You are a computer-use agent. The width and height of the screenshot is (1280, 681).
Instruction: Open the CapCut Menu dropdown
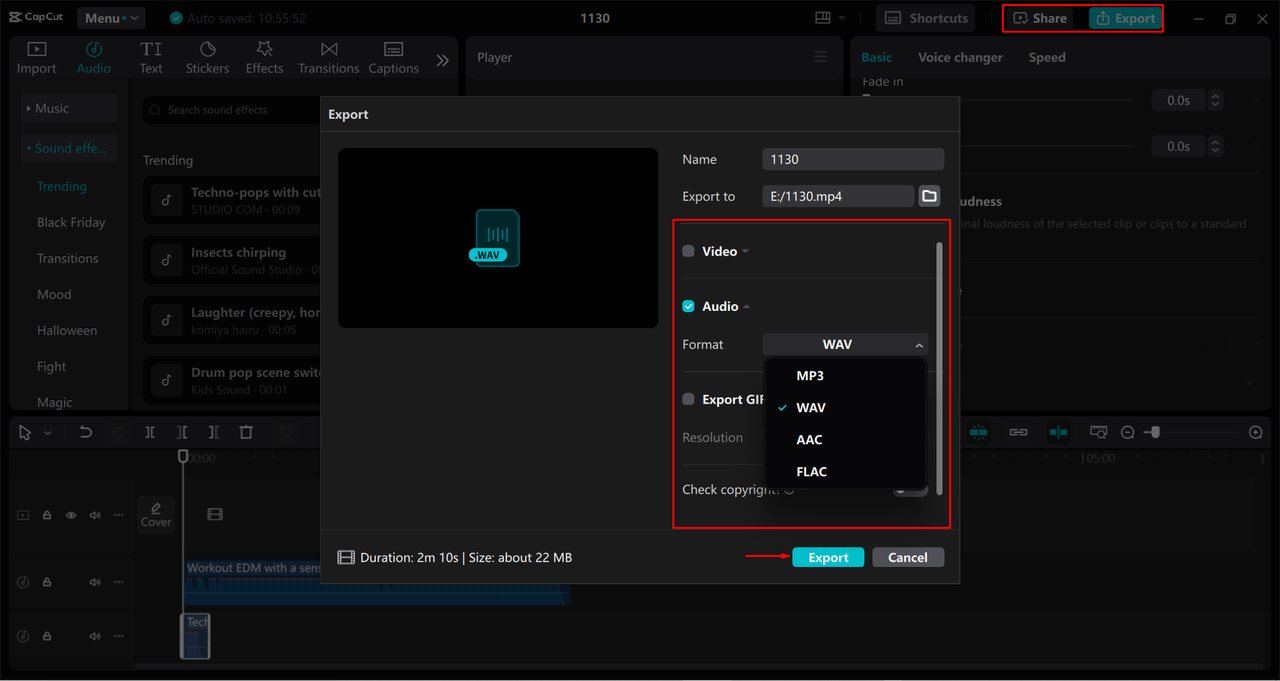pyautogui.click(x=111, y=18)
